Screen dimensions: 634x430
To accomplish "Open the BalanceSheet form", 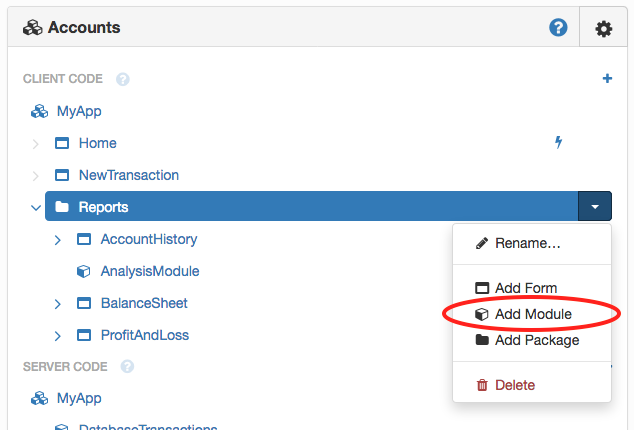I will 144,303.
